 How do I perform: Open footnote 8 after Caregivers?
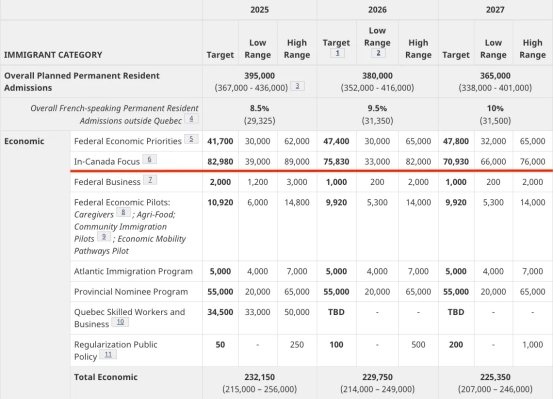coord(123,212)
